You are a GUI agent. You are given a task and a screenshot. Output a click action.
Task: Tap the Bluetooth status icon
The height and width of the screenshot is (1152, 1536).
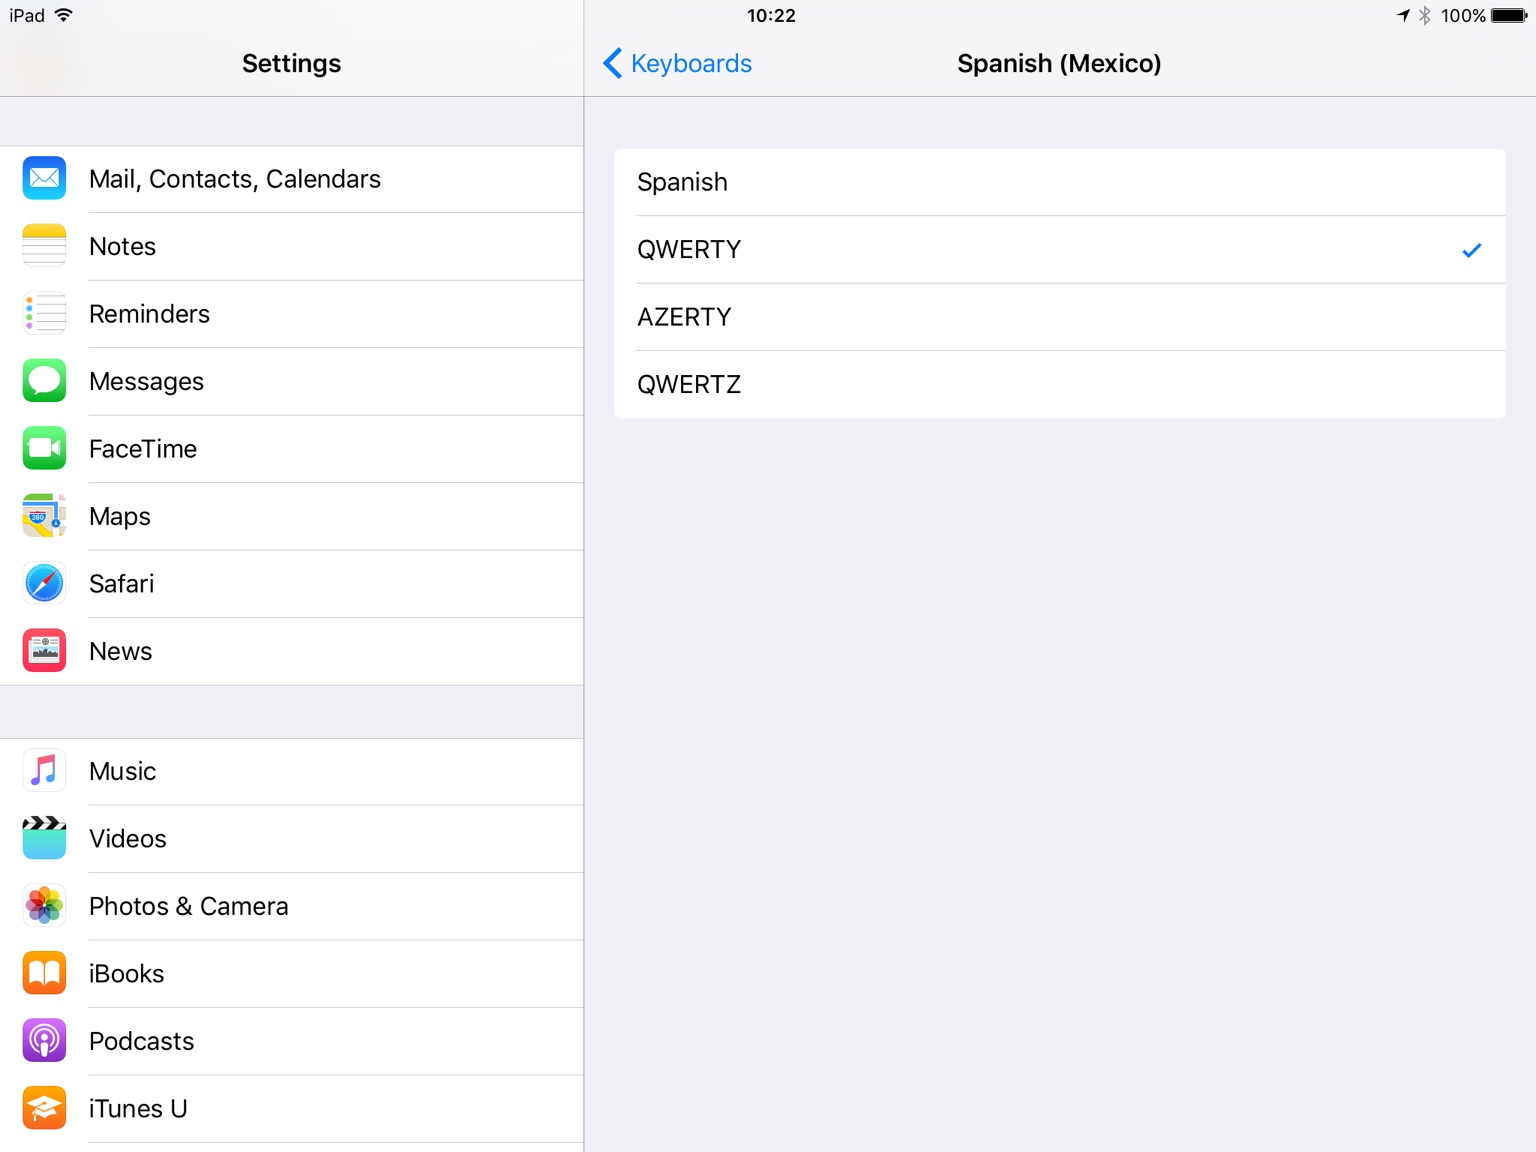pyautogui.click(x=1425, y=16)
